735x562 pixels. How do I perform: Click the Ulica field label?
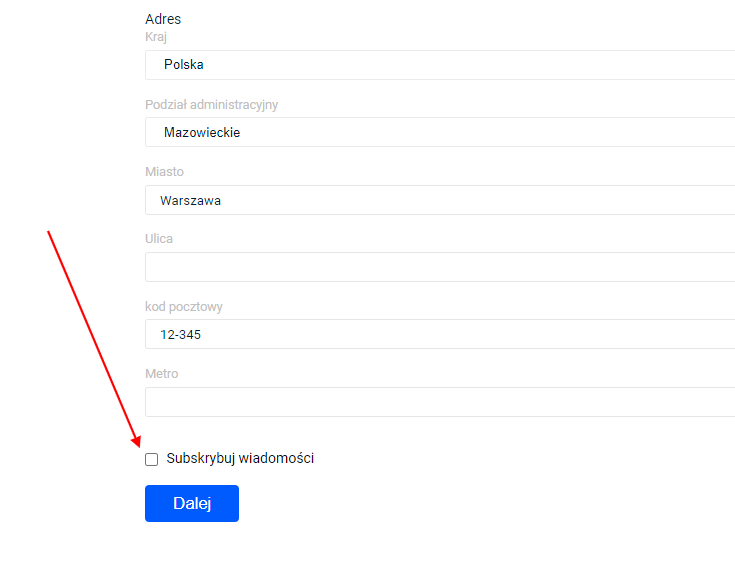(159, 239)
